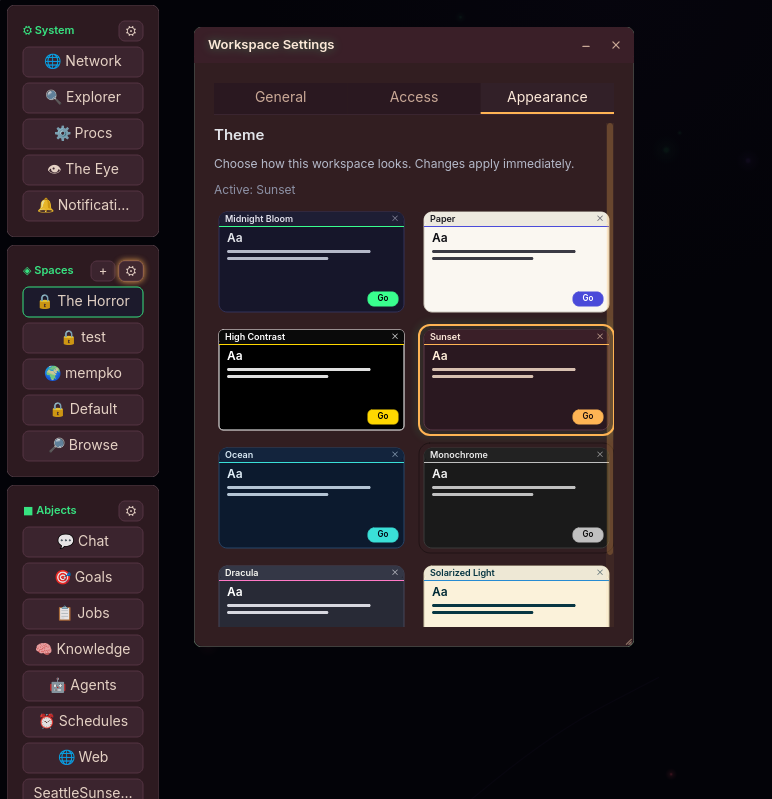The image size is (772, 799).
Task: Click the x in Ocean preview
Action: point(395,455)
